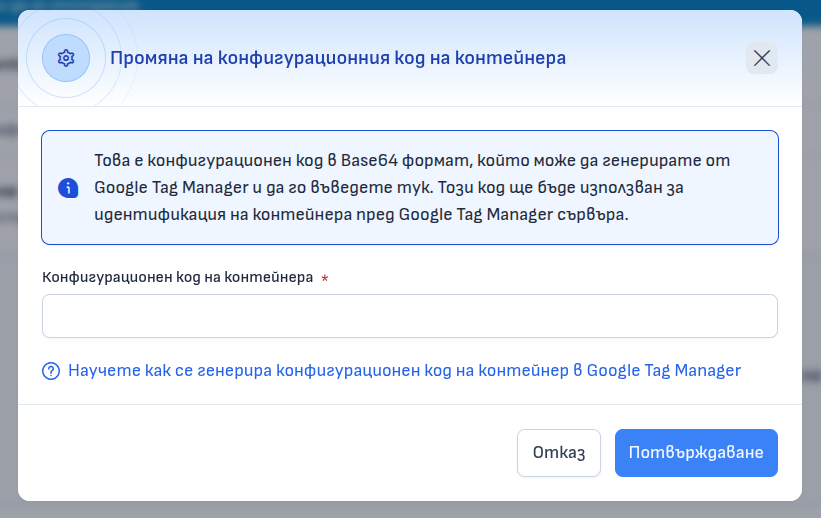Click the gear icon in the dialog header
821x518 pixels.
[66, 58]
